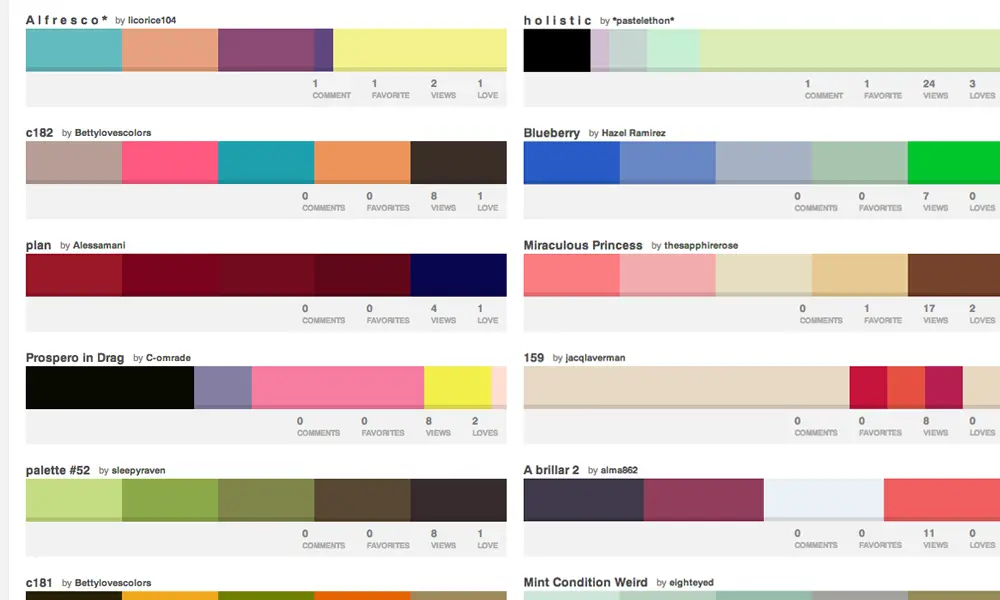Viewport: 1000px width, 600px height.
Task: Select teal swatch in Alfresco* palette
Action: click(x=74, y=50)
